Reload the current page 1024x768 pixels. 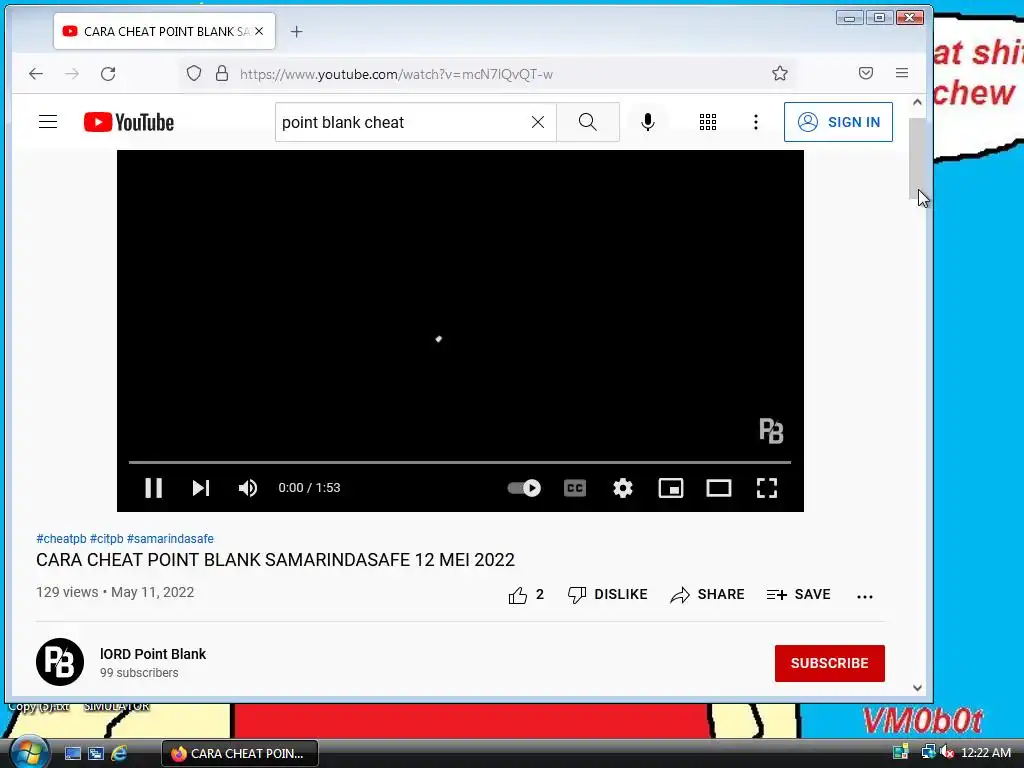tap(108, 74)
